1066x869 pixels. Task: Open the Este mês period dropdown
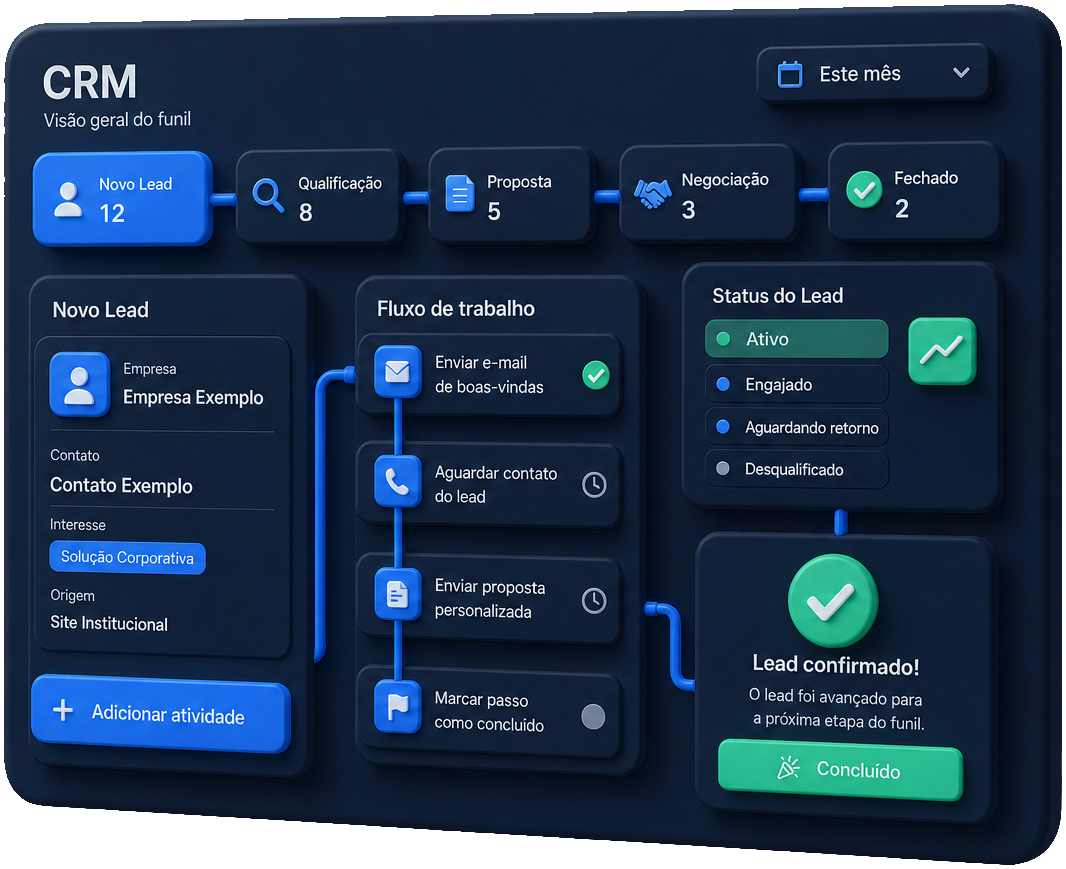click(874, 73)
